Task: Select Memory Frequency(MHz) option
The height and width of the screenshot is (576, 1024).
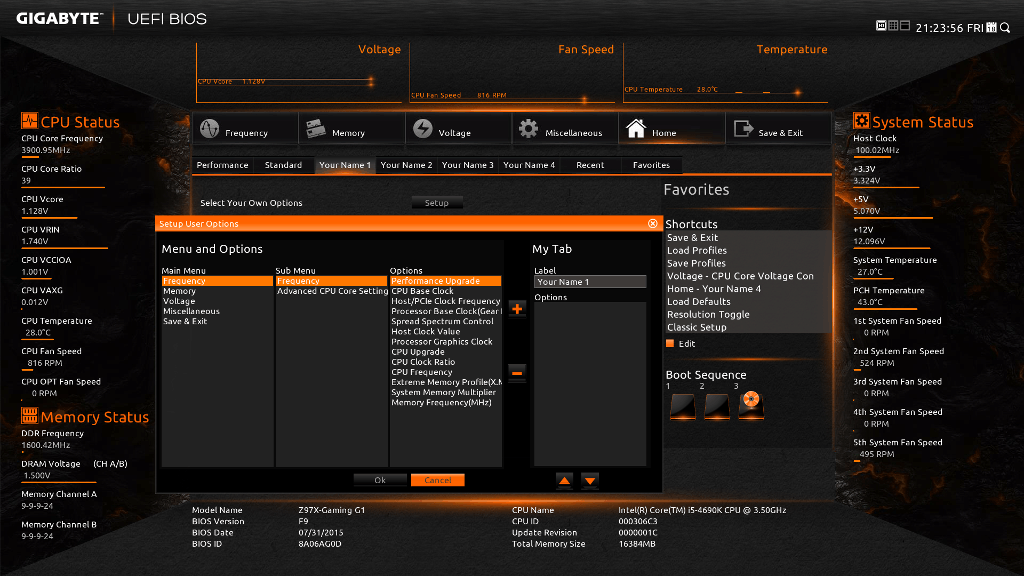Action: [x=445, y=402]
